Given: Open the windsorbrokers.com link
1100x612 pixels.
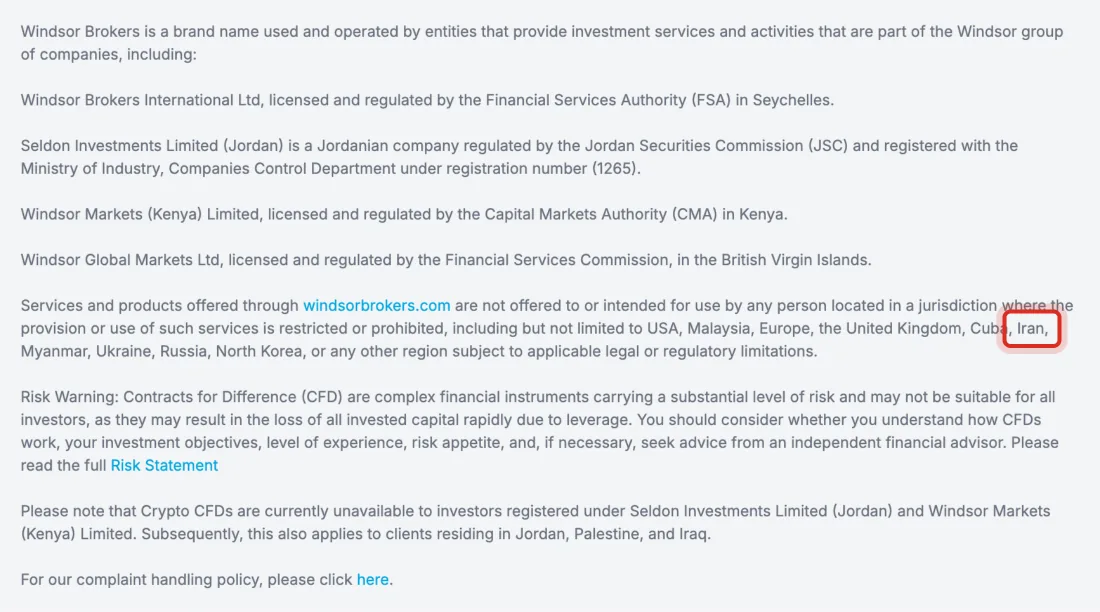Looking at the screenshot, I should pyautogui.click(x=376, y=305).
